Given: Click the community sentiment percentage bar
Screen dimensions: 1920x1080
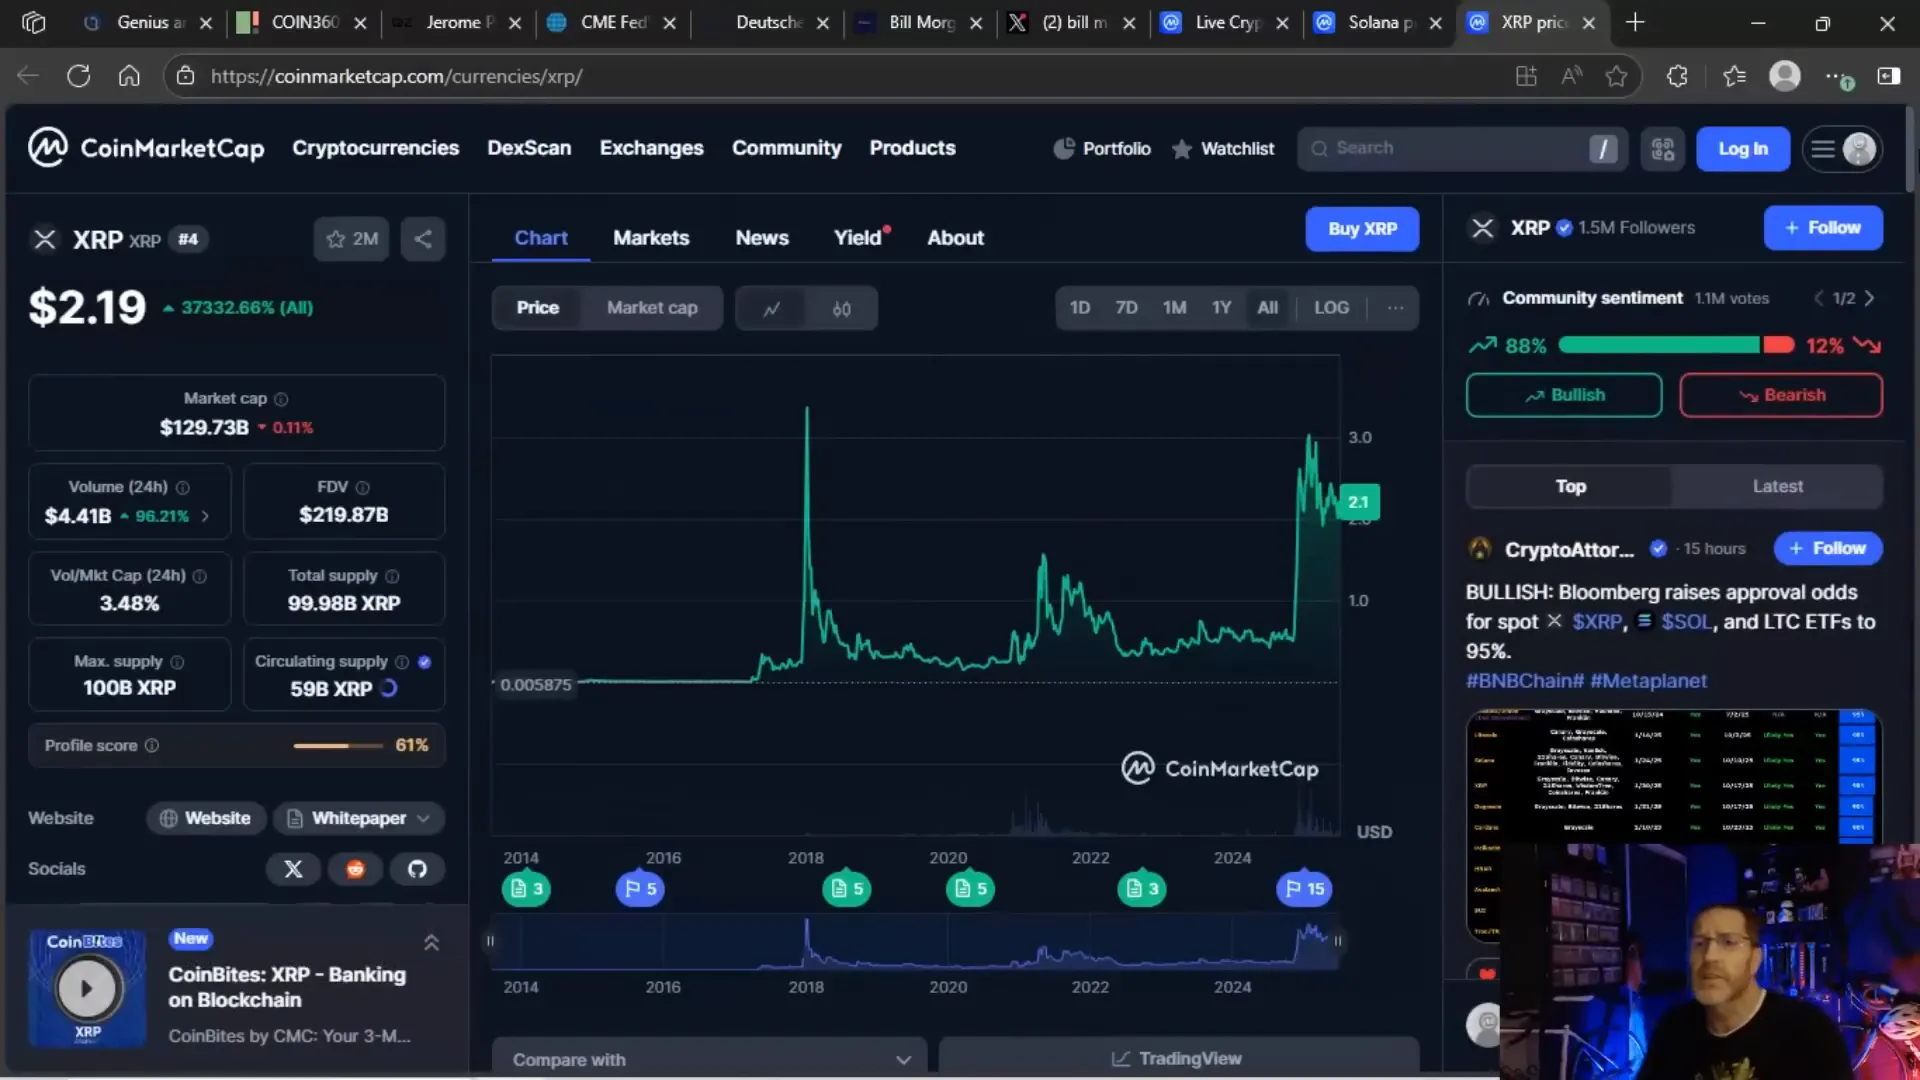Looking at the screenshot, I should (x=1676, y=346).
